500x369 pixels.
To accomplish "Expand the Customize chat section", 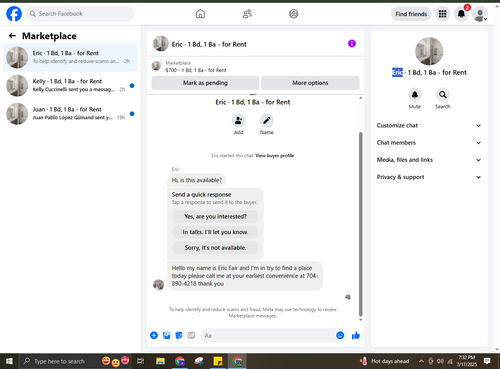I will 429,126.
